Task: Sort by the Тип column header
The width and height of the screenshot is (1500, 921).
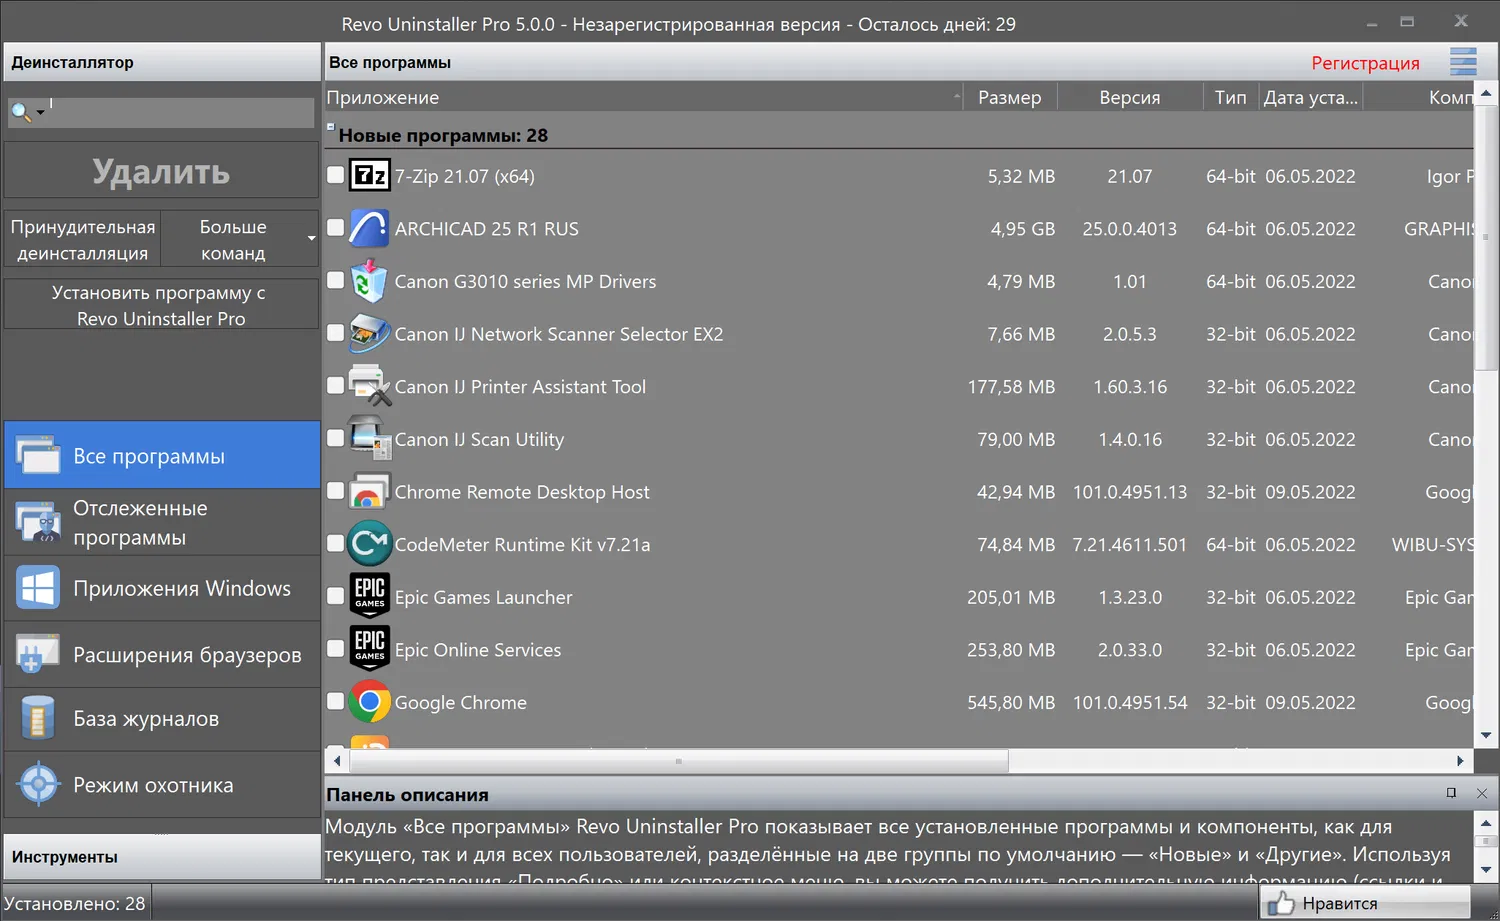Action: click(1231, 98)
